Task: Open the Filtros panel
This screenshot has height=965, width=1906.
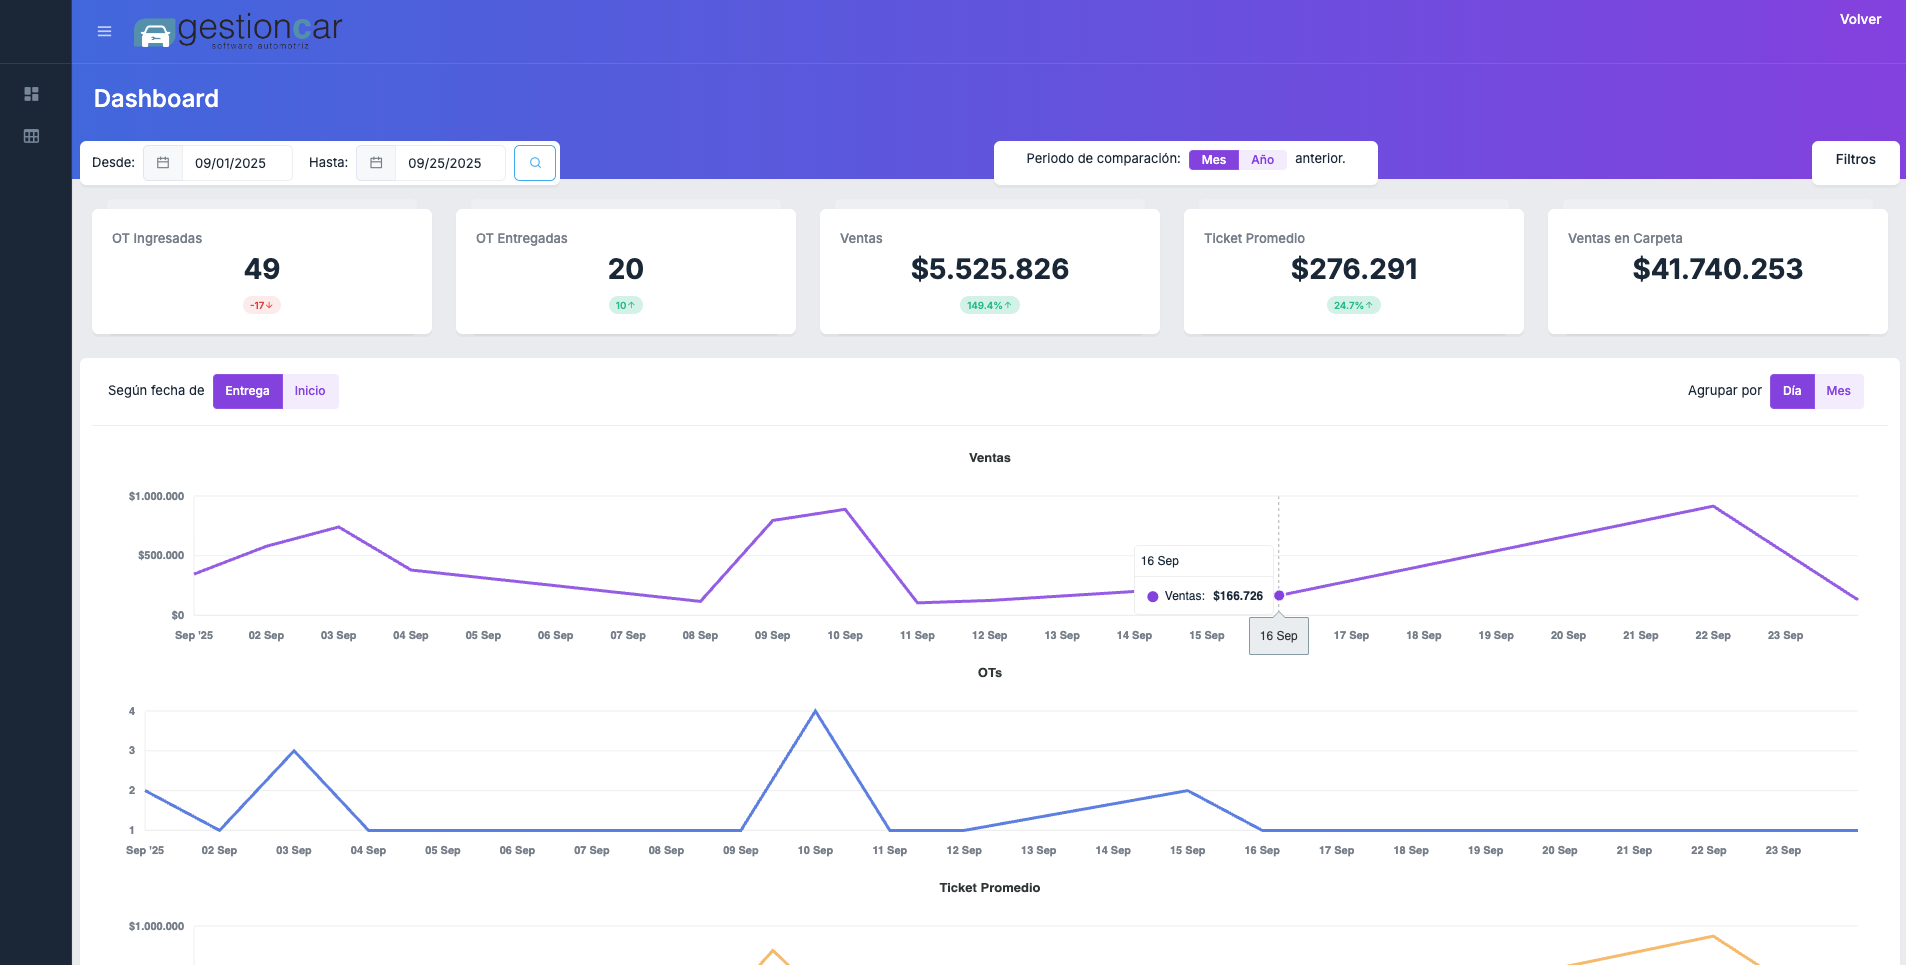Action: [x=1855, y=159]
